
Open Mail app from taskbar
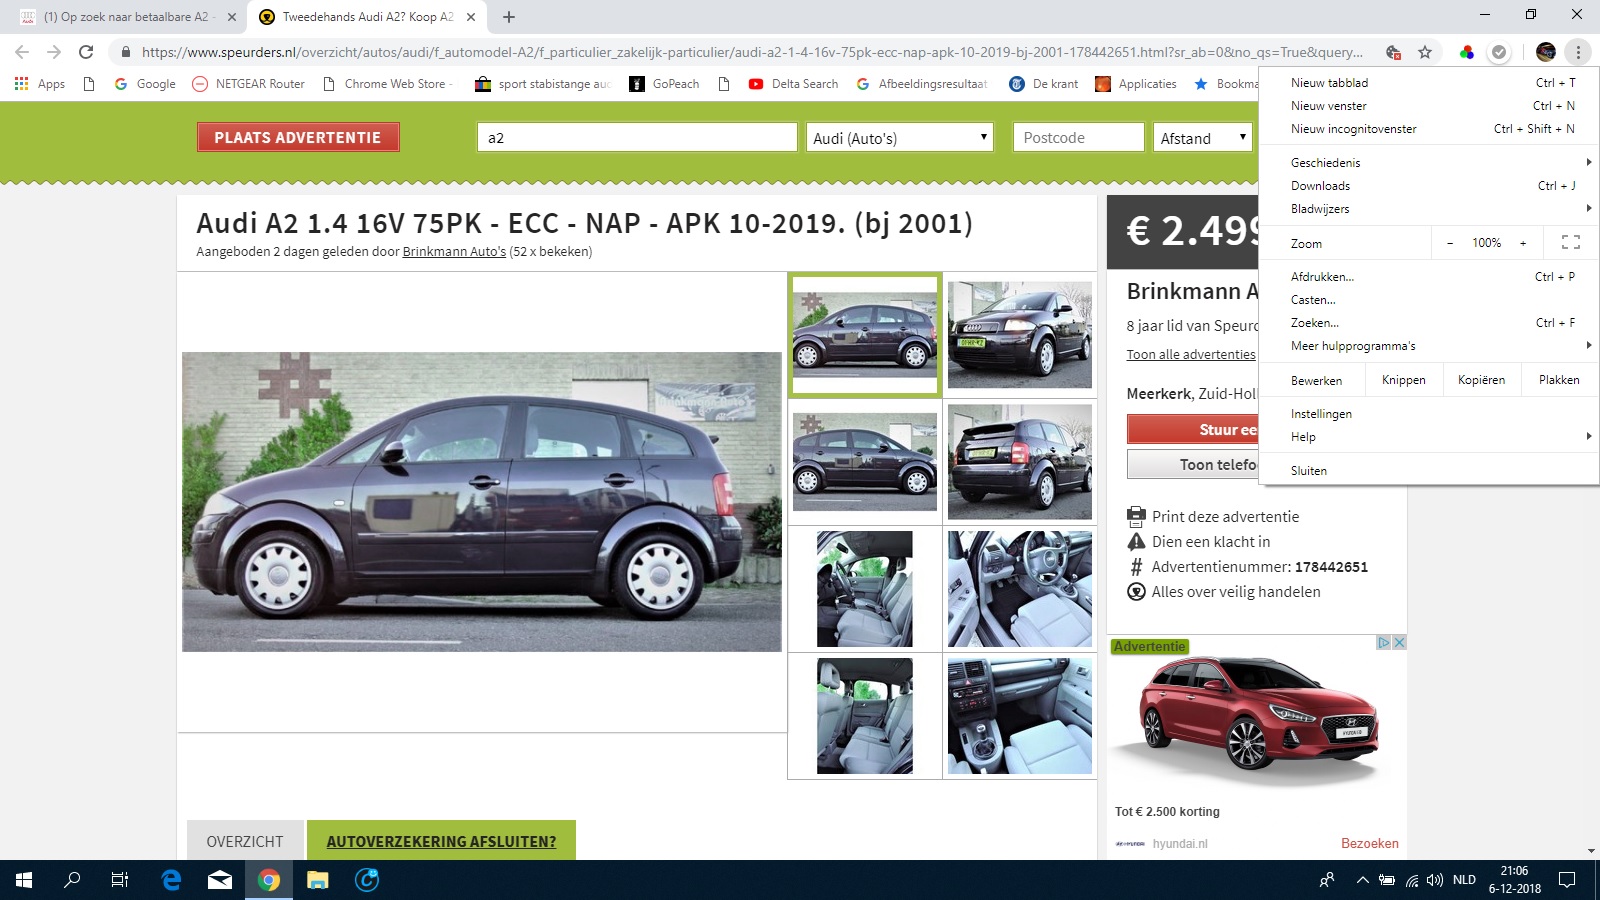pyautogui.click(x=220, y=880)
